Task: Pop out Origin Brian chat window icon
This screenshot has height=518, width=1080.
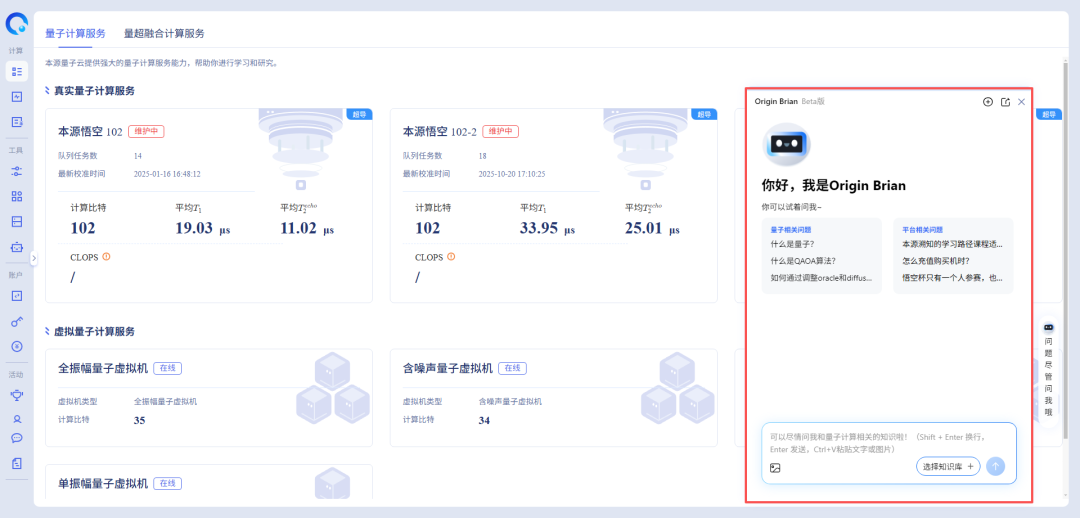Action: [1005, 102]
